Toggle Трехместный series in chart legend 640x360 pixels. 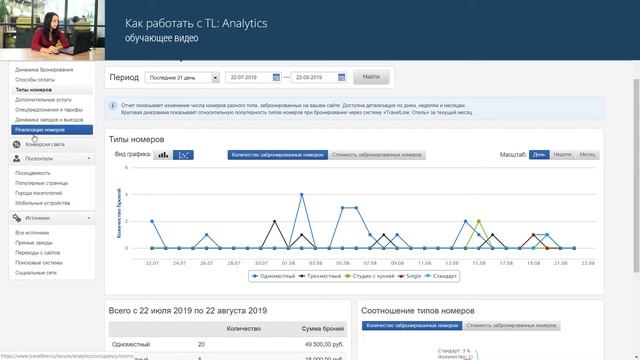[320, 276]
